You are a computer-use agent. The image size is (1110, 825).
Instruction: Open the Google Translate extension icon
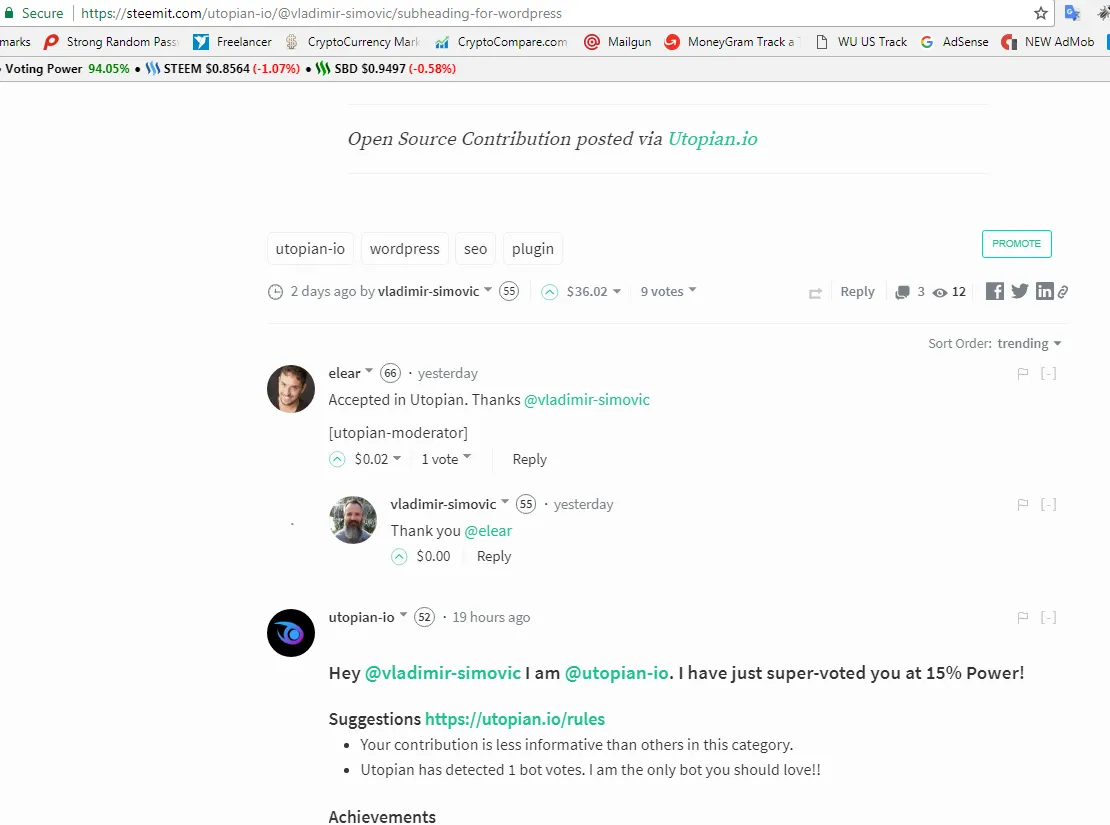point(1072,13)
